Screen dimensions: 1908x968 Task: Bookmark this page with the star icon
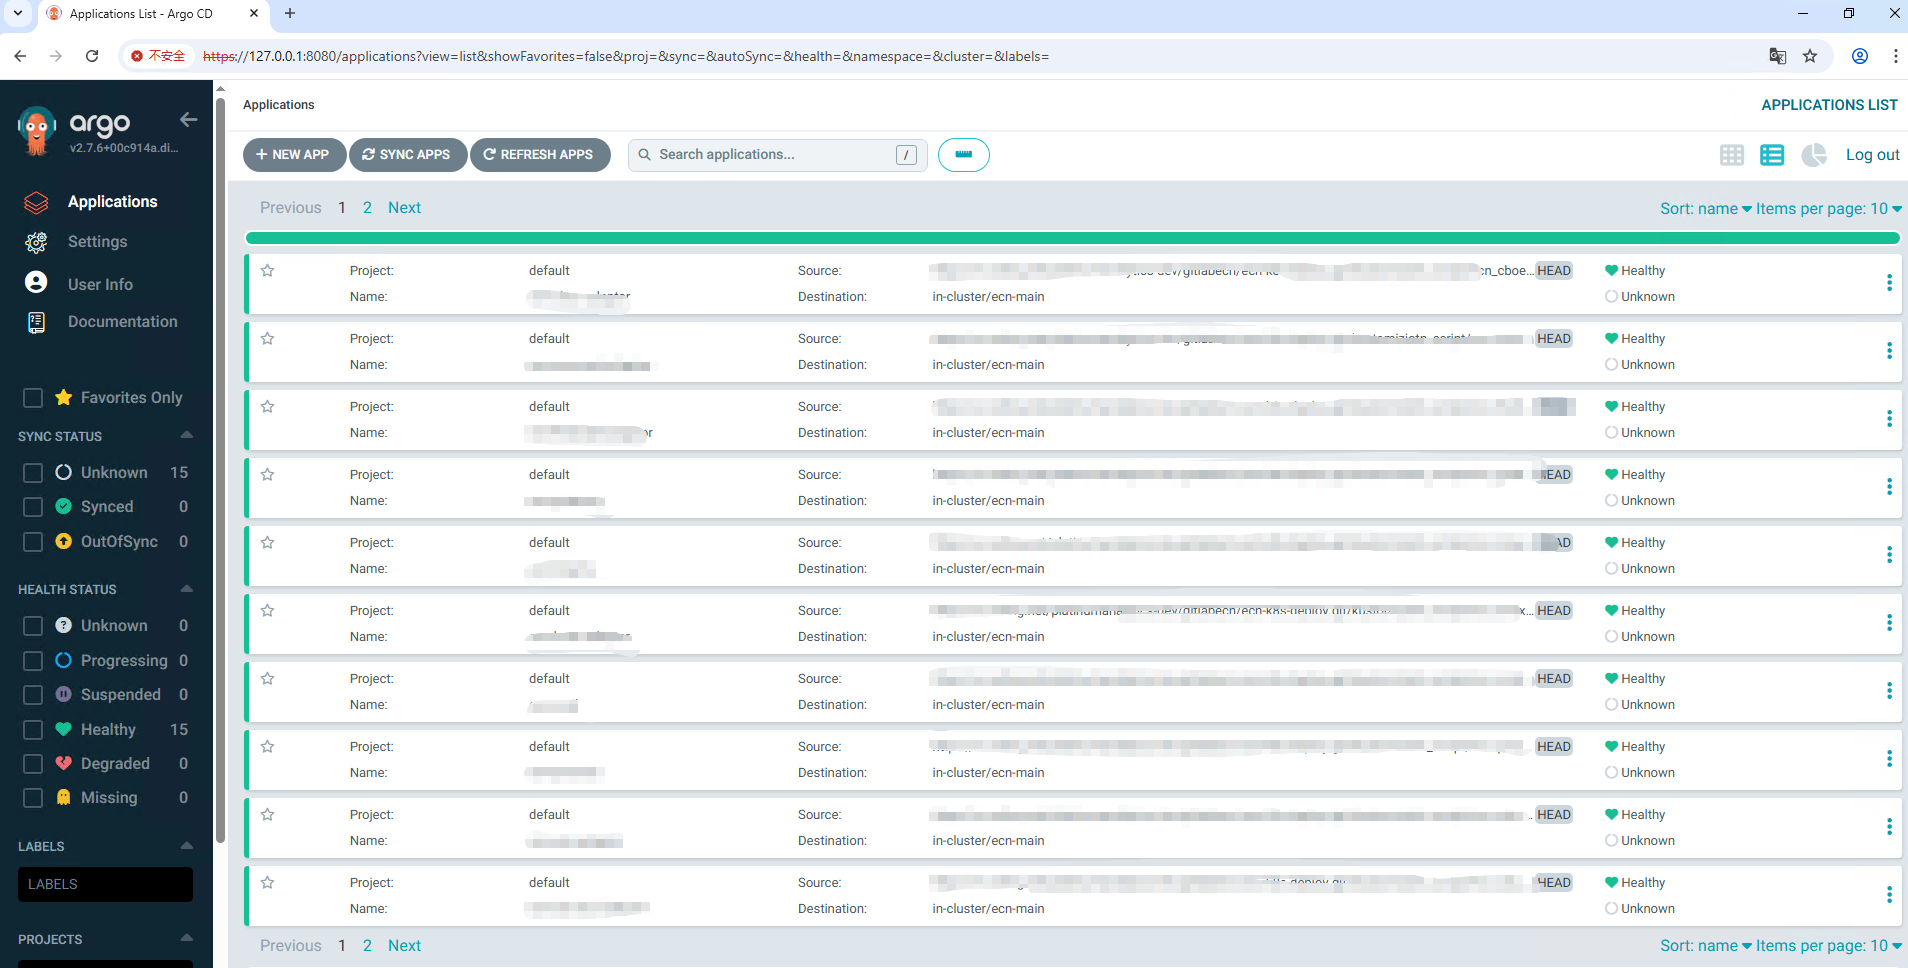pos(1810,56)
